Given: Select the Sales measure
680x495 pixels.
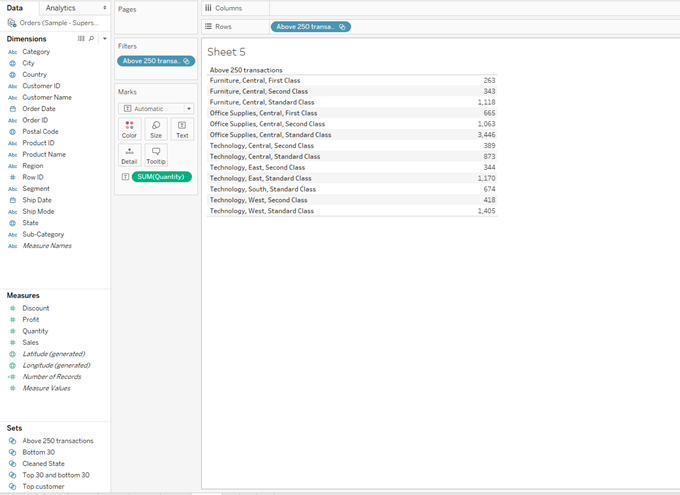Looking at the screenshot, I should point(30,342).
